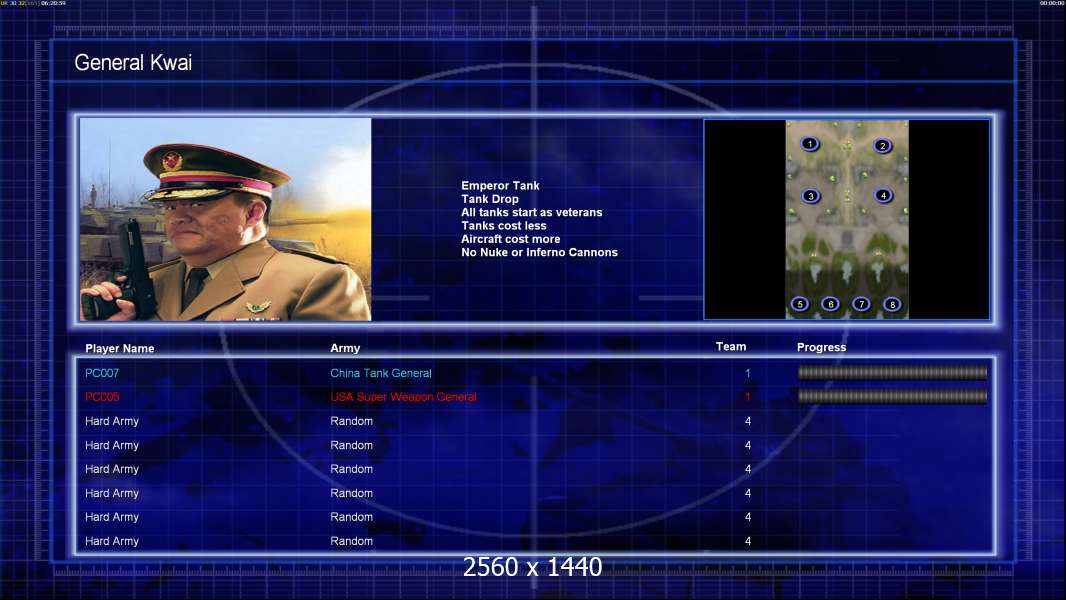Click start position 3 on the minimap
1066x600 pixels.
(810, 196)
